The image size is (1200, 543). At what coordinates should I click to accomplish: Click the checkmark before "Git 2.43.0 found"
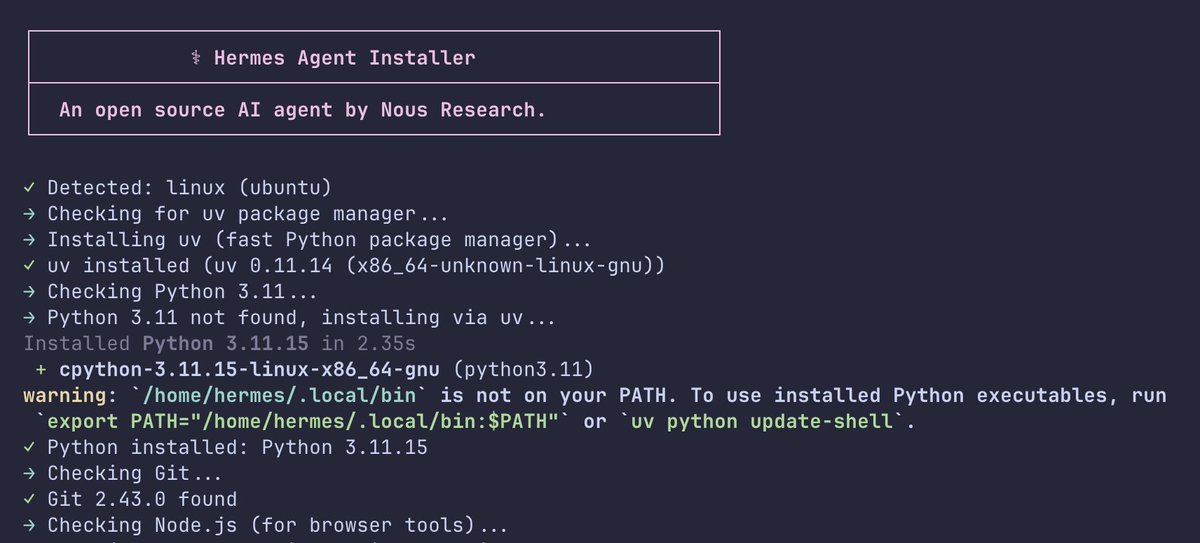click(x=30, y=500)
